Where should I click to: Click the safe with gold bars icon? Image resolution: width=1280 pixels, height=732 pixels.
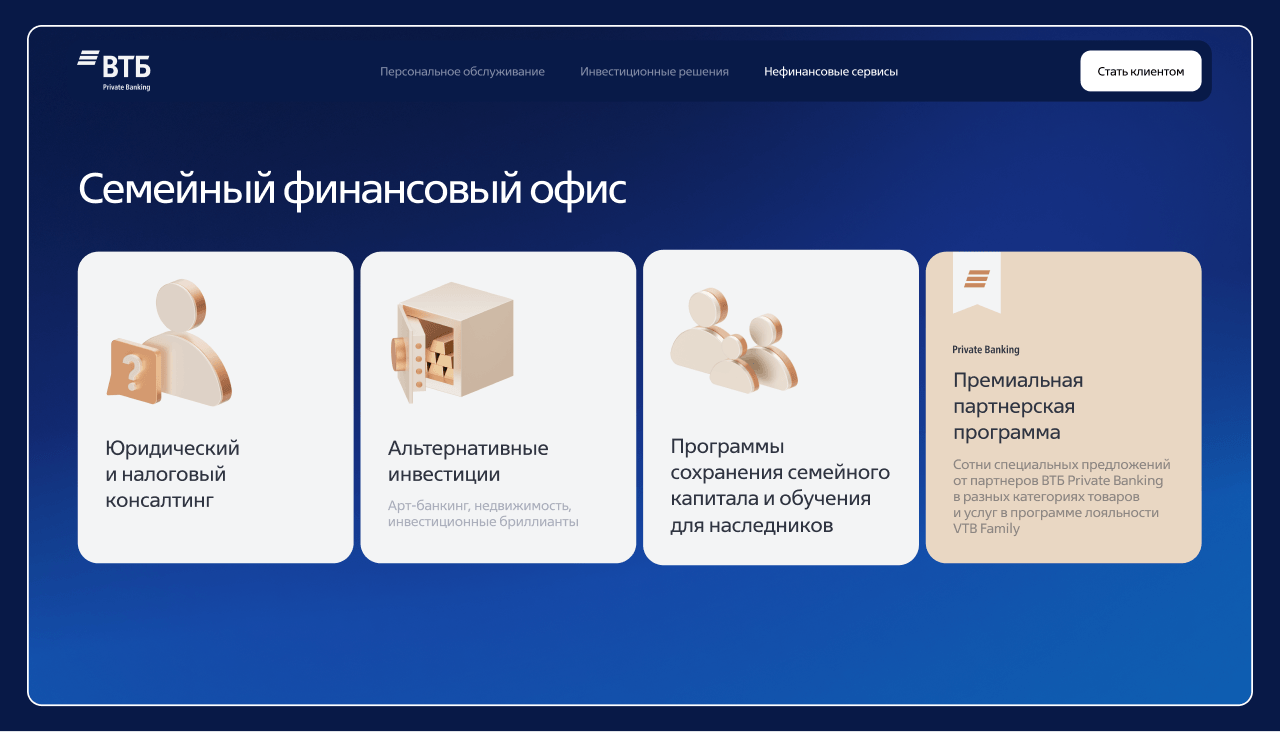click(452, 342)
